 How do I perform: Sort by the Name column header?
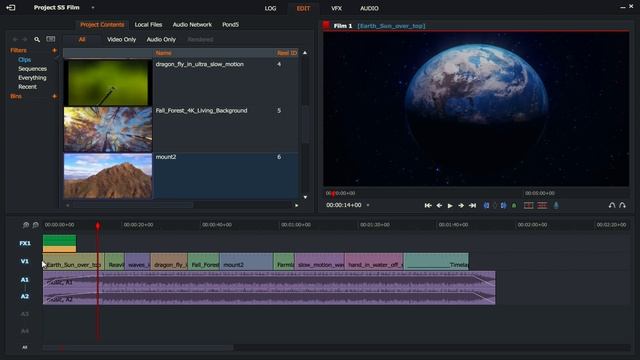[x=163, y=53]
